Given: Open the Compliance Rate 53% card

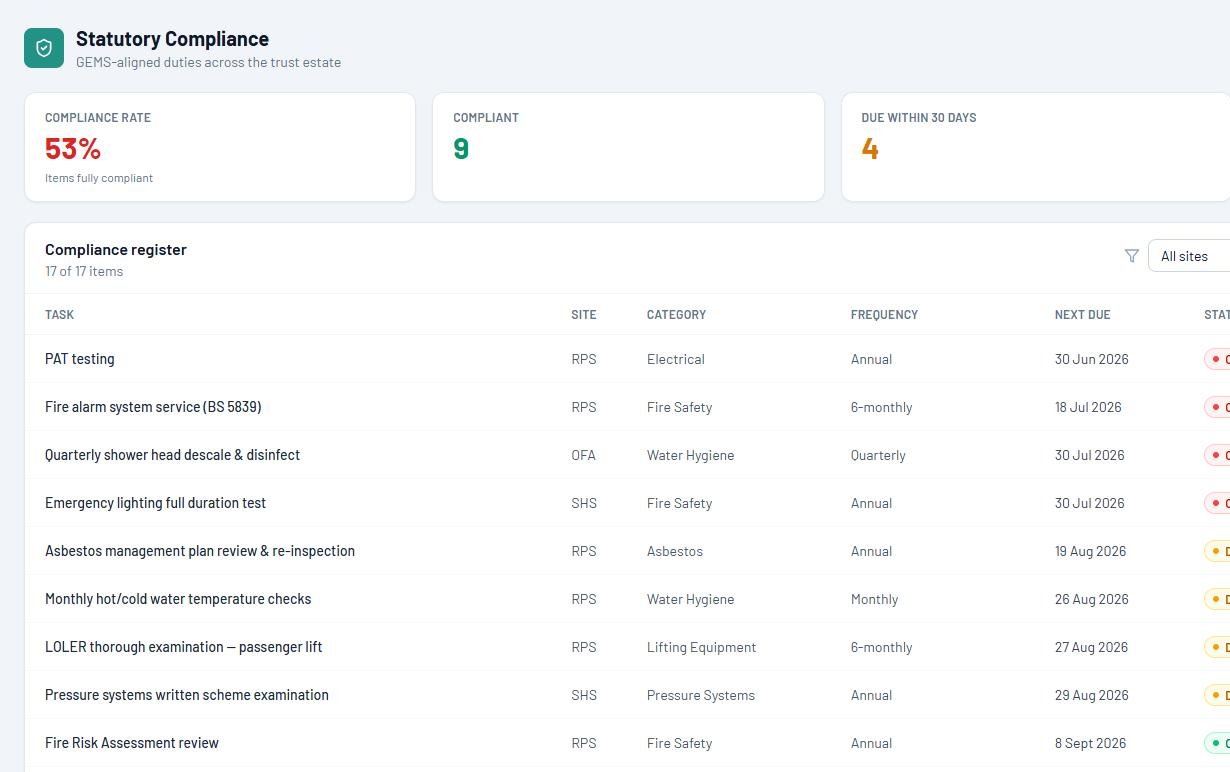Looking at the screenshot, I should coord(220,147).
